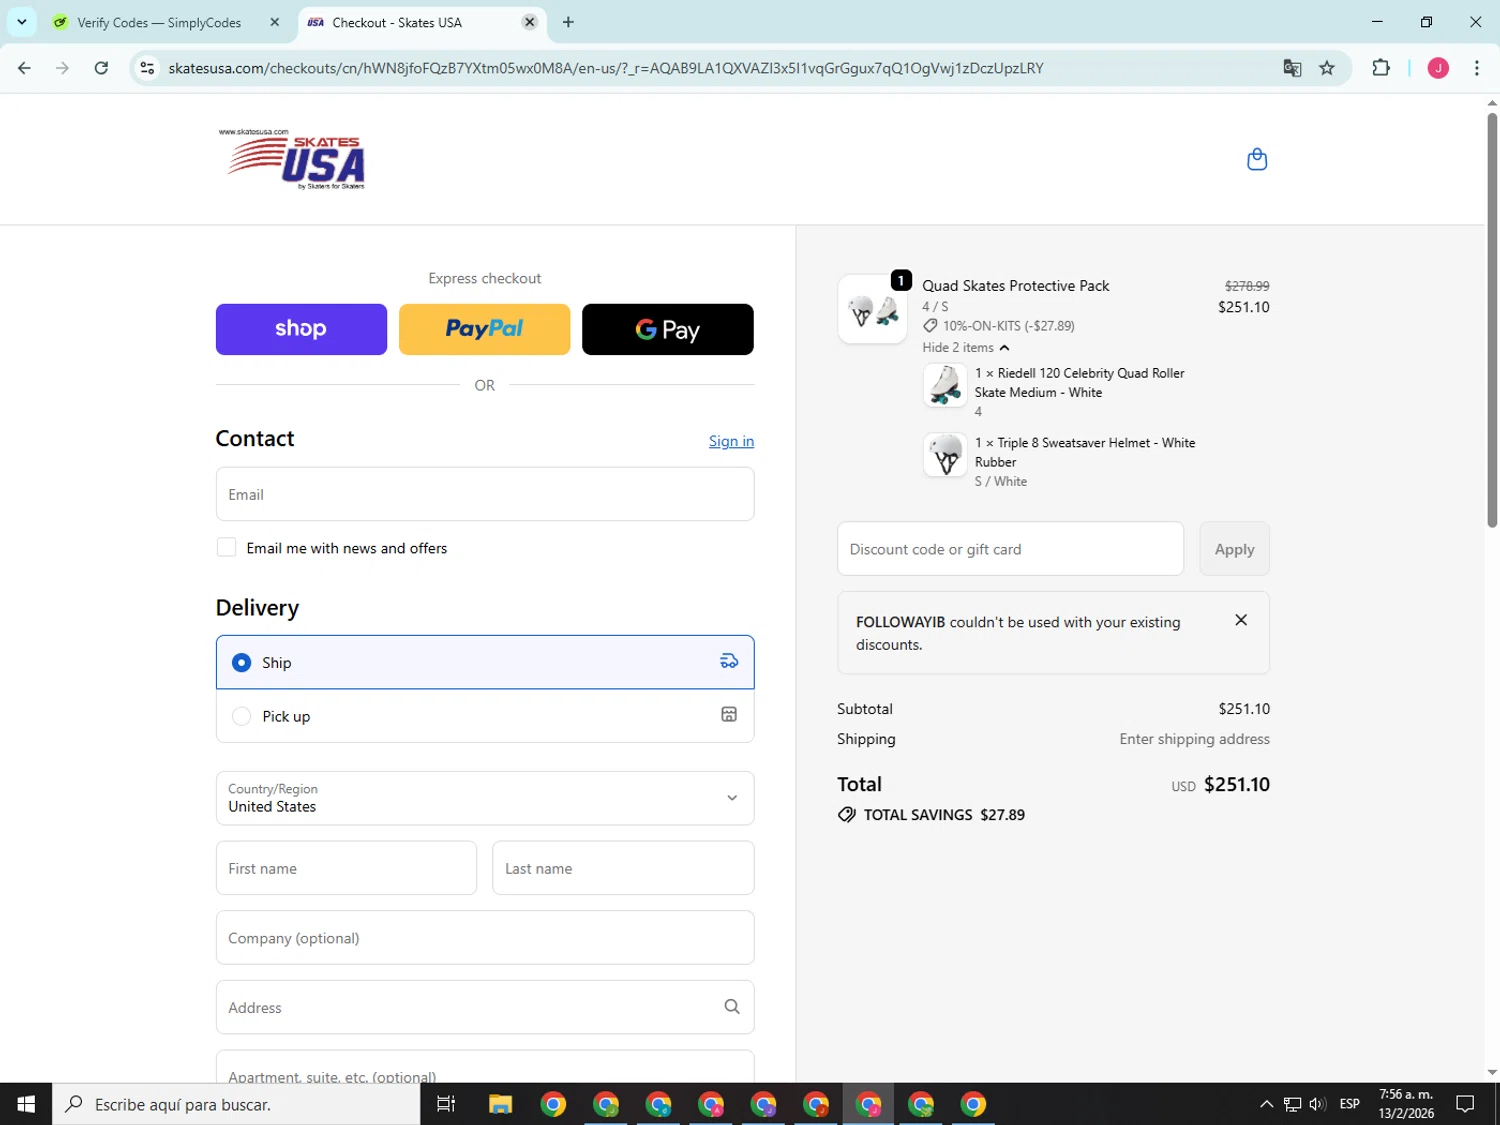Screen dimensions: 1500x1125
Task: Click the Sign in link
Action: click(x=731, y=441)
